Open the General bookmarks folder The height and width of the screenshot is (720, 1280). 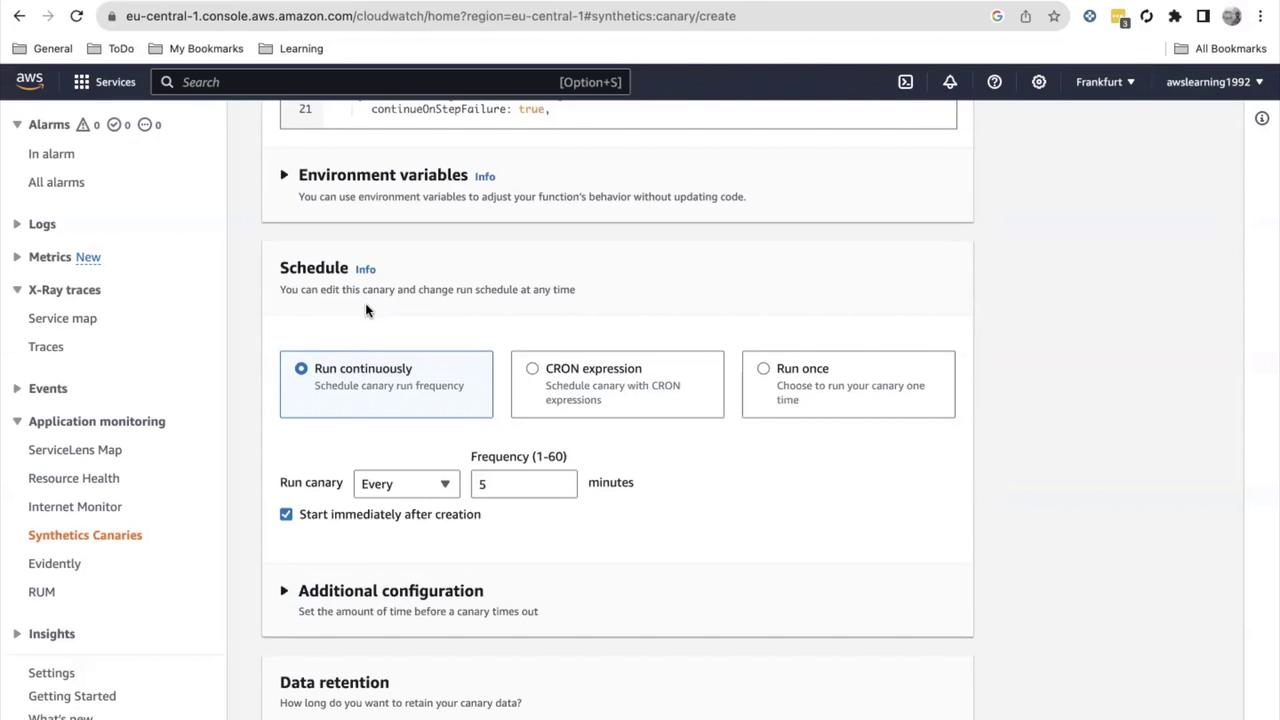click(x=43, y=48)
